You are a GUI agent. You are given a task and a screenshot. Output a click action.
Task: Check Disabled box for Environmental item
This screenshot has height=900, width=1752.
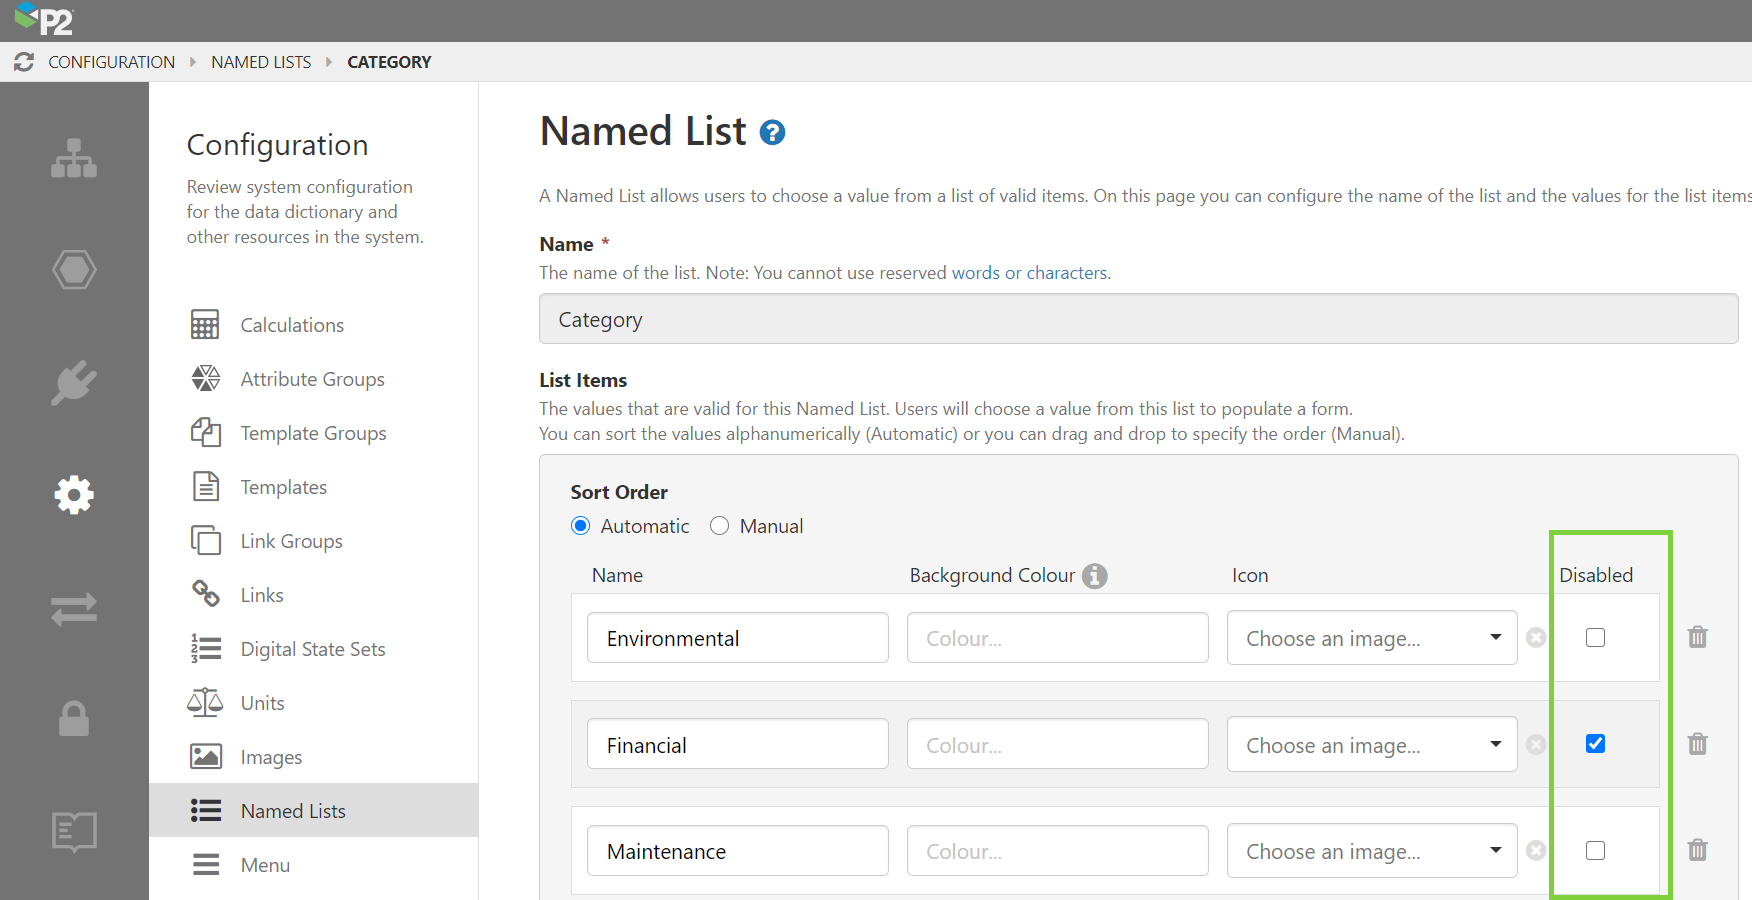tap(1595, 638)
